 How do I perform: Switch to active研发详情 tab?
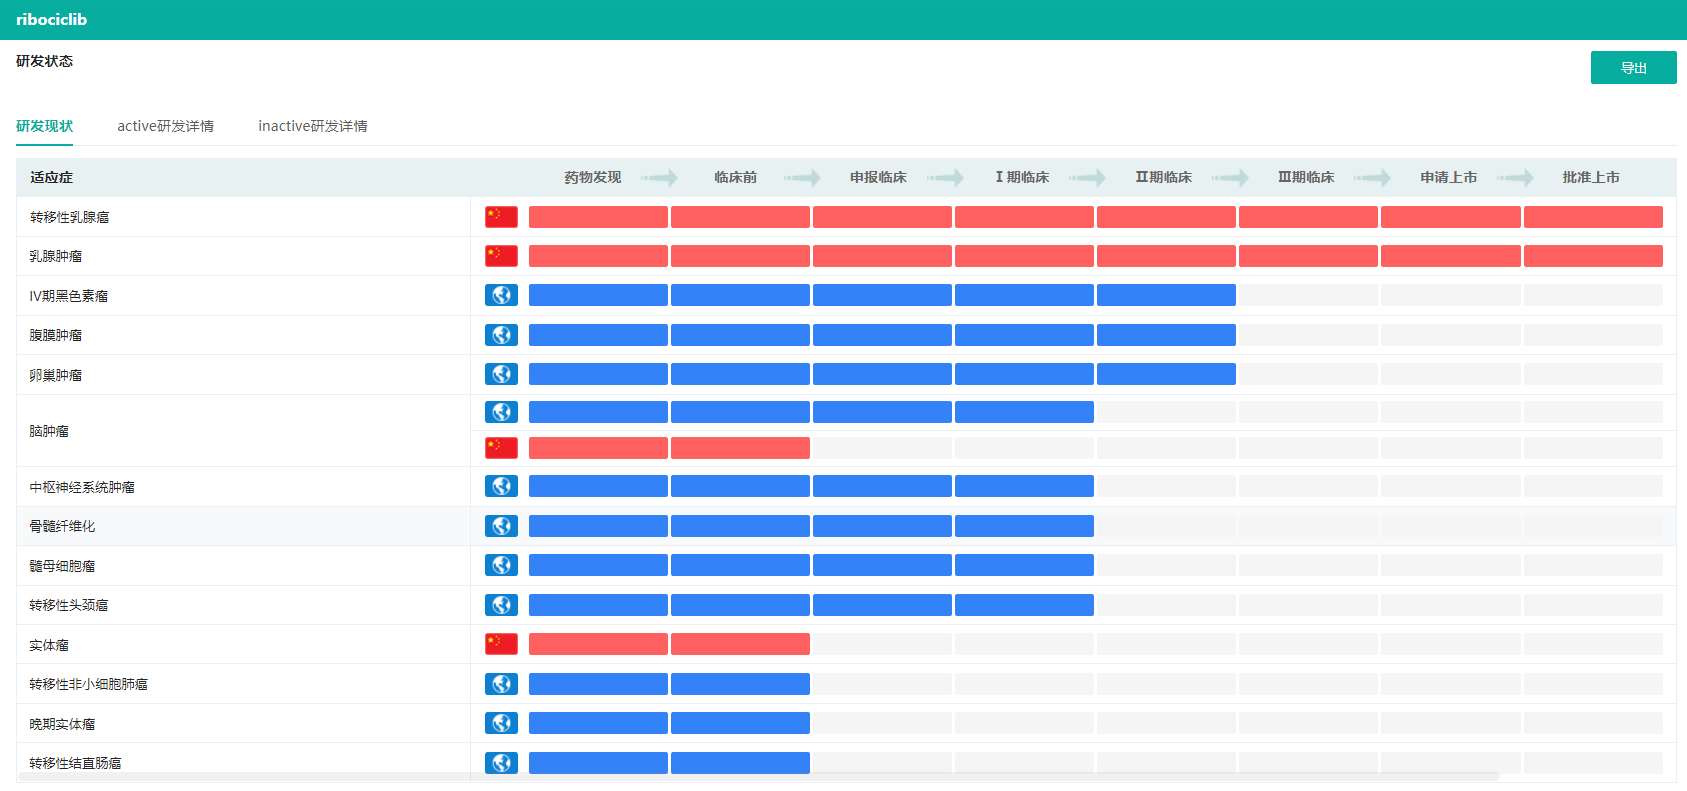coord(165,126)
